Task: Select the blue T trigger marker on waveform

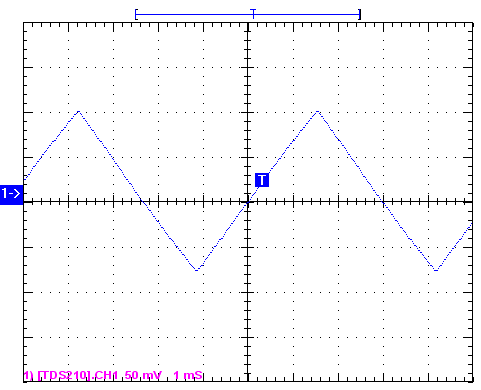Action: 262,180
